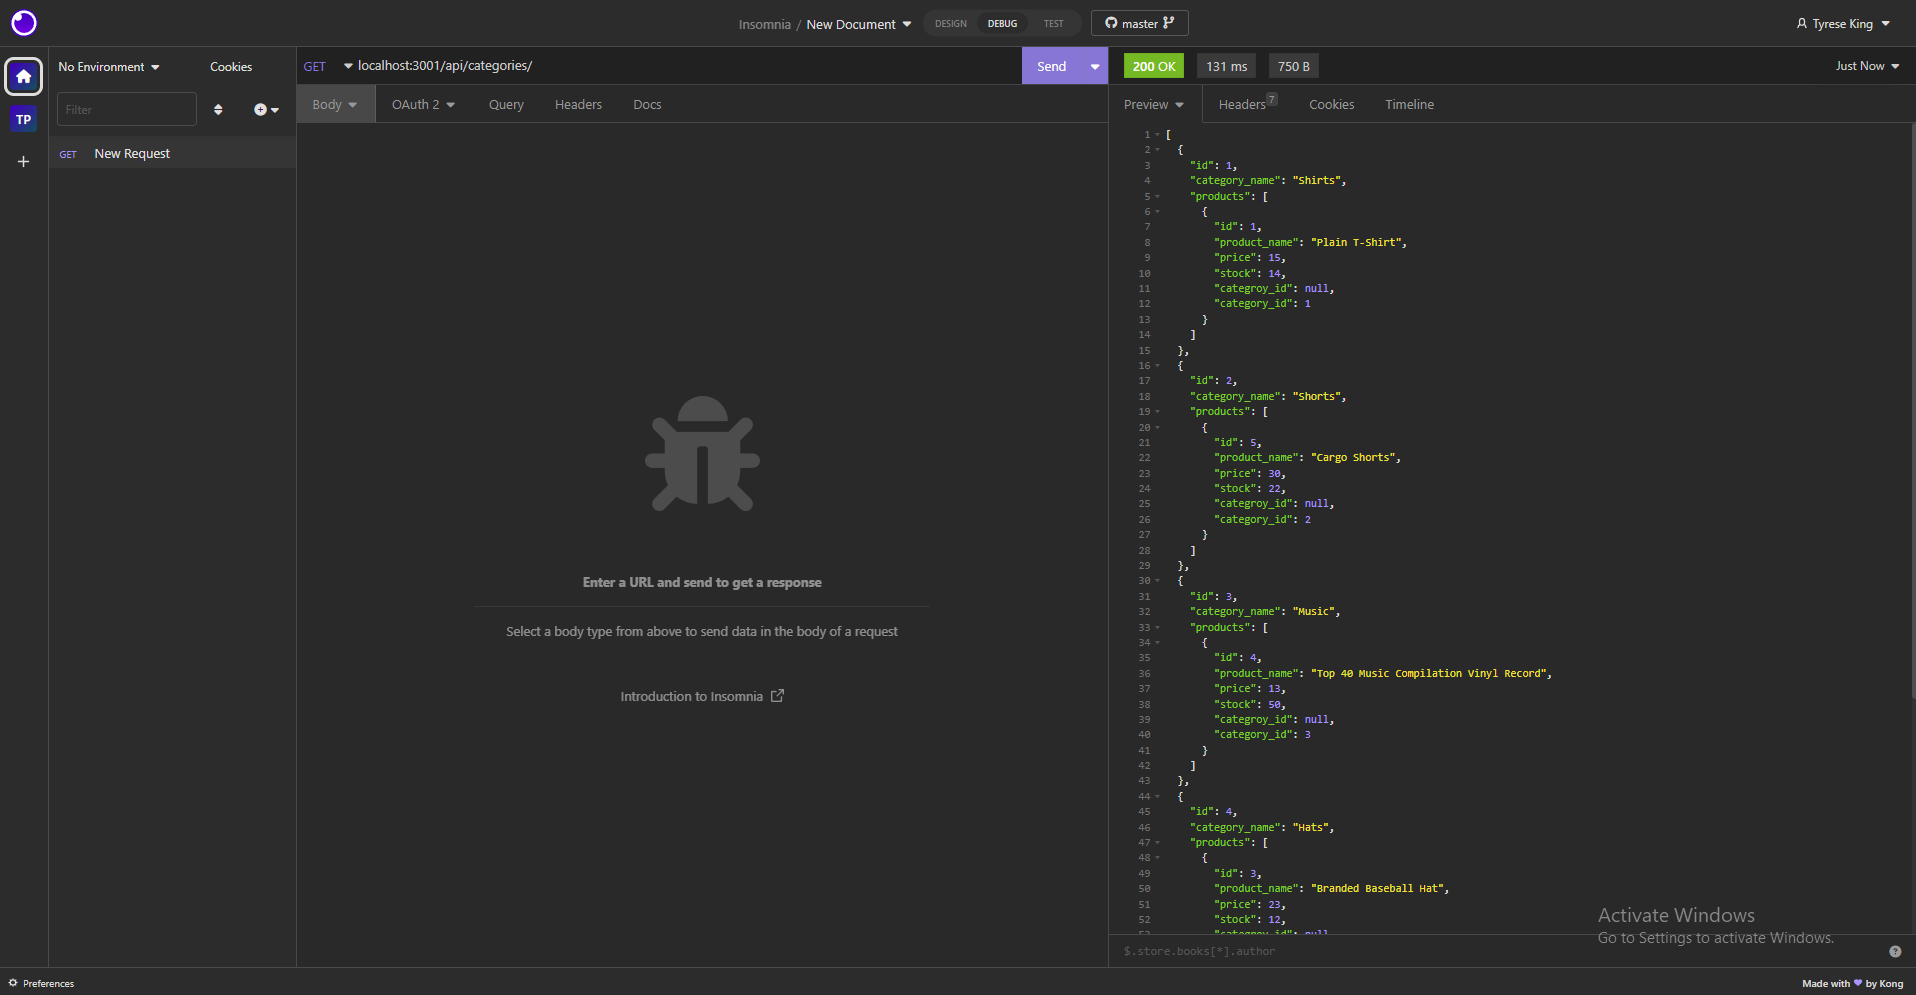Open the Docs tab
1916x995 pixels.
pos(647,104)
